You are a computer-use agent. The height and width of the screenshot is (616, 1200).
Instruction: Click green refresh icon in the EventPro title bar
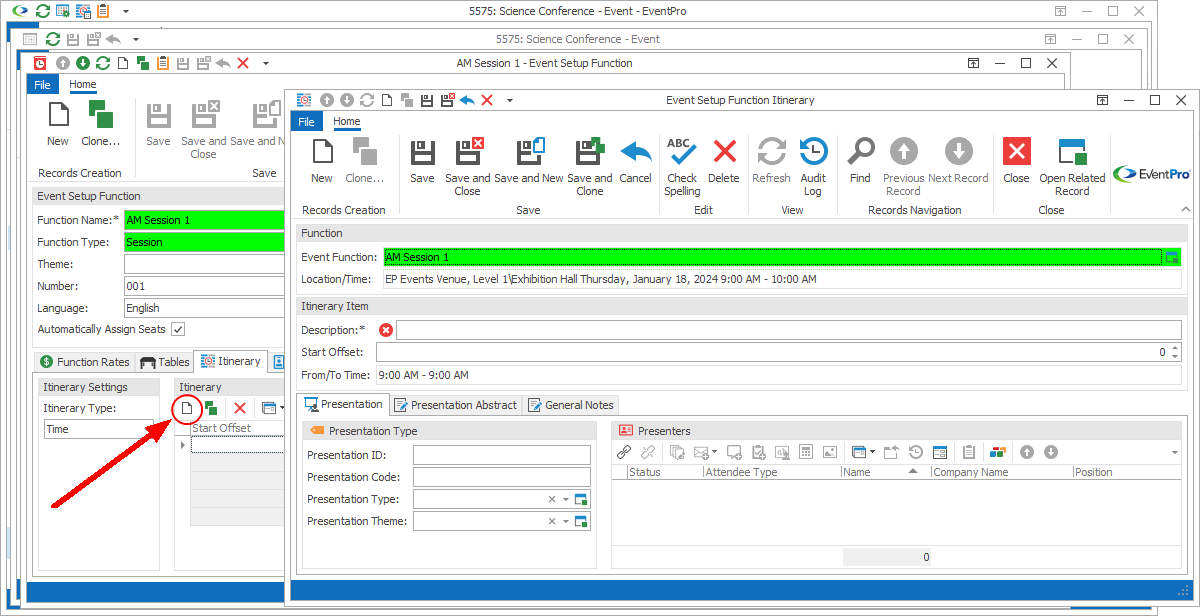(42, 11)
